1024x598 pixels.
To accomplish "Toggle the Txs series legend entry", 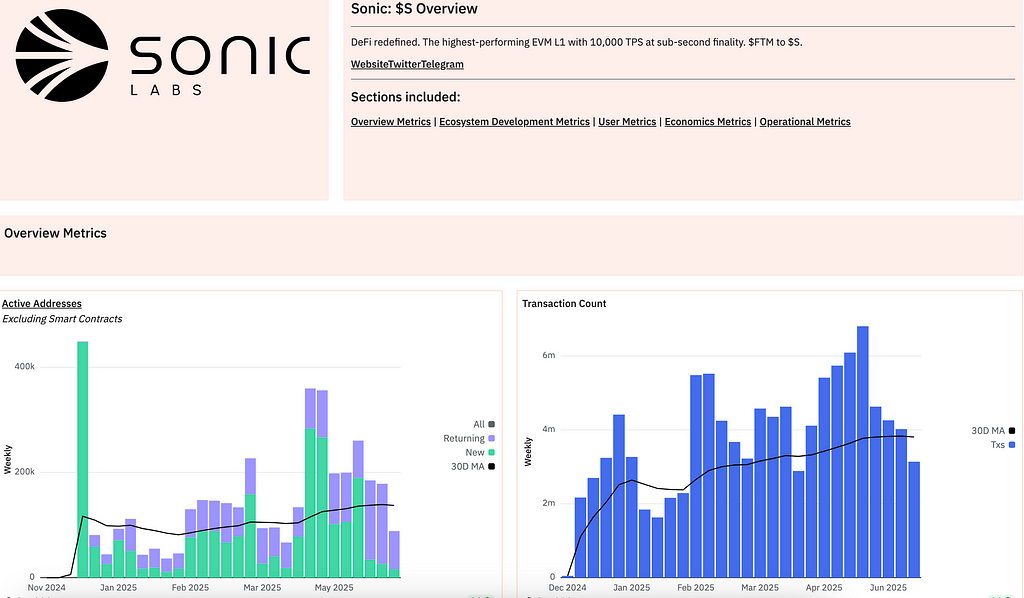I will (1002, 445).
